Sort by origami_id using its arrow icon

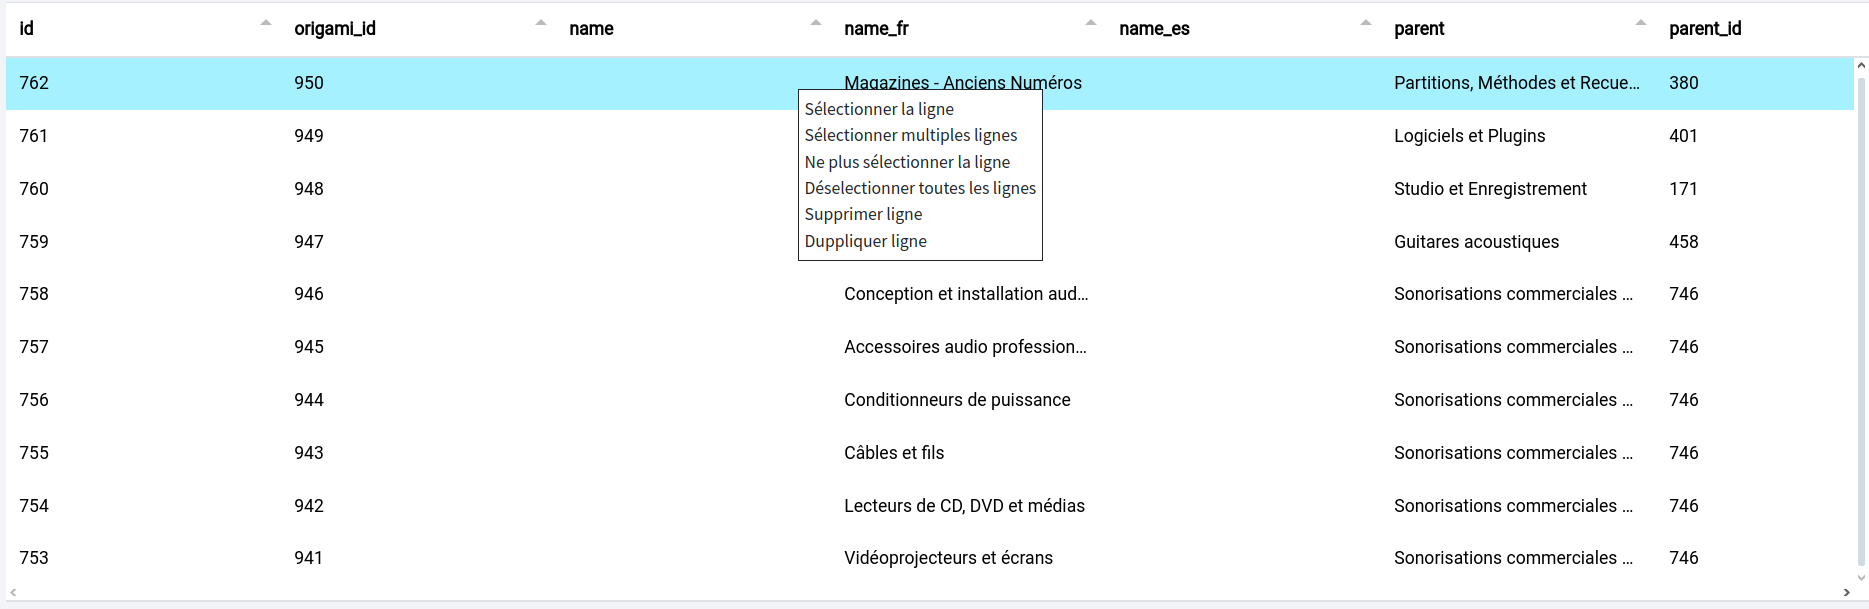pos(541,23)
